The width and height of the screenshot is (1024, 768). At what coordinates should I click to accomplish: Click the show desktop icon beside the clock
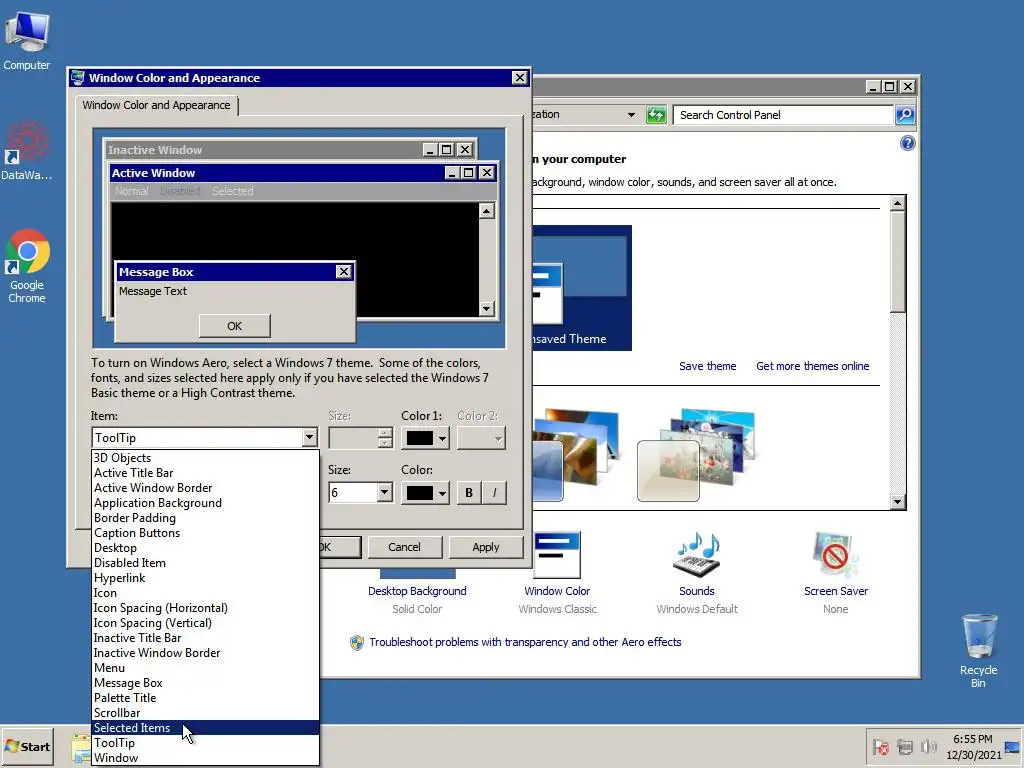pyautogui.click(x=1012, y=747)
